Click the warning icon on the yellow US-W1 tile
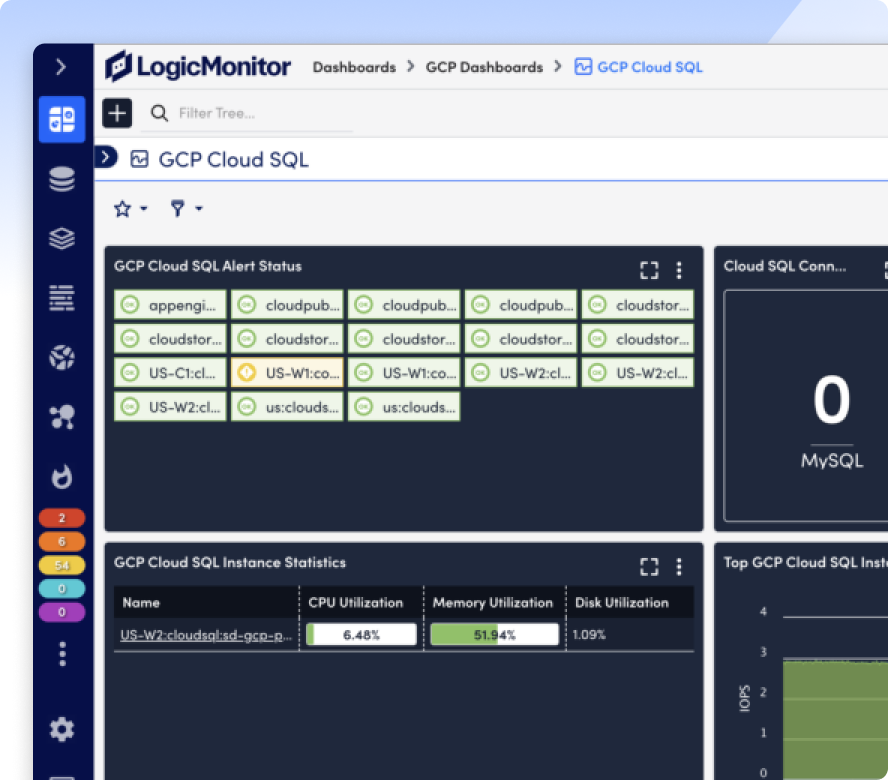Screen dimensions: 888x780 246,373
